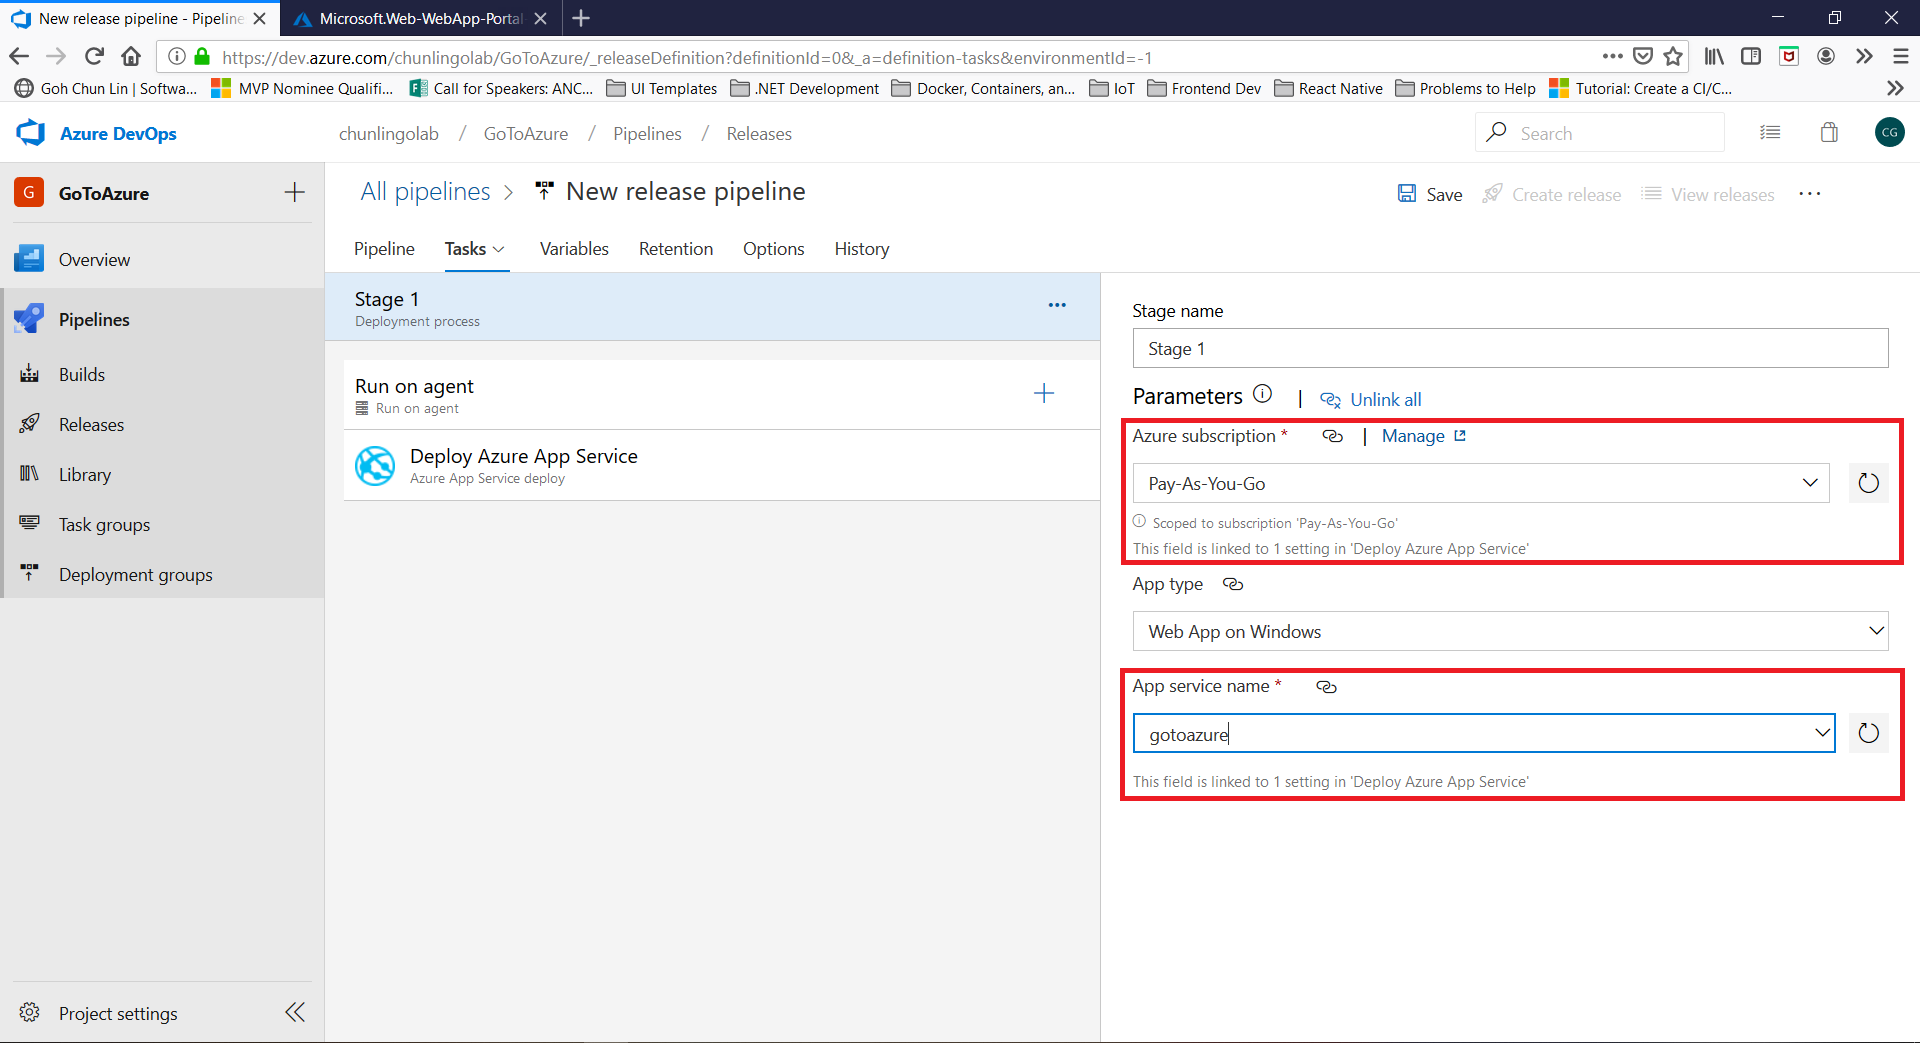
Task: Open browser Library icon in toolbar
Action: pos(1714,56)
